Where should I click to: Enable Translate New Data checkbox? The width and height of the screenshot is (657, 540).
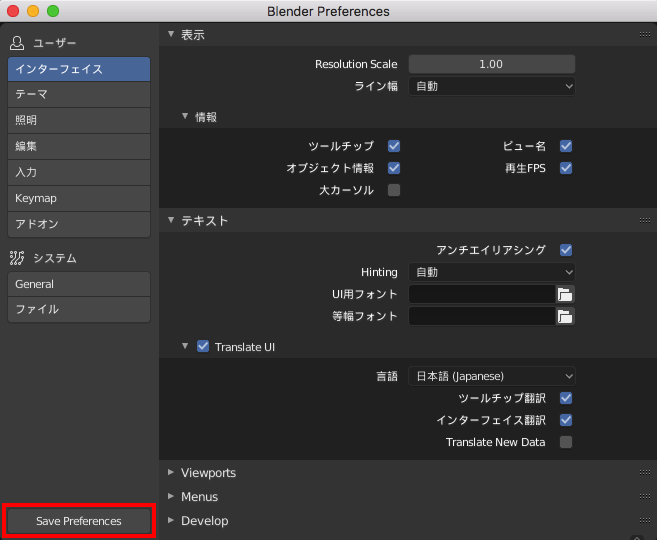point(566,442)
